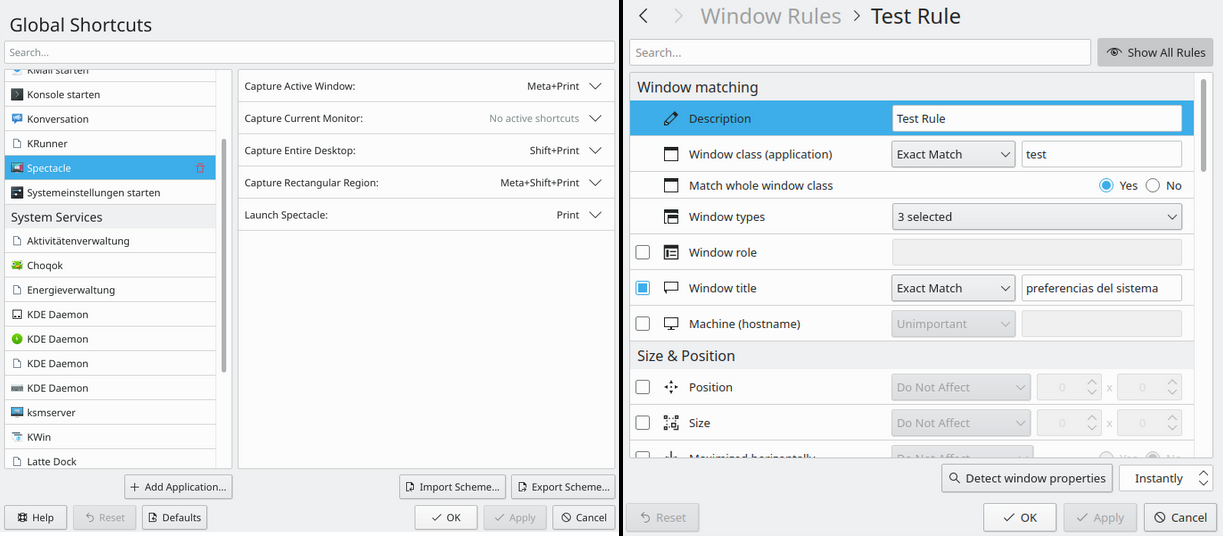Screen dimensions: 1224x536
Task: Click the red delete icon on Spectacle row
Action: click(200, 168)
